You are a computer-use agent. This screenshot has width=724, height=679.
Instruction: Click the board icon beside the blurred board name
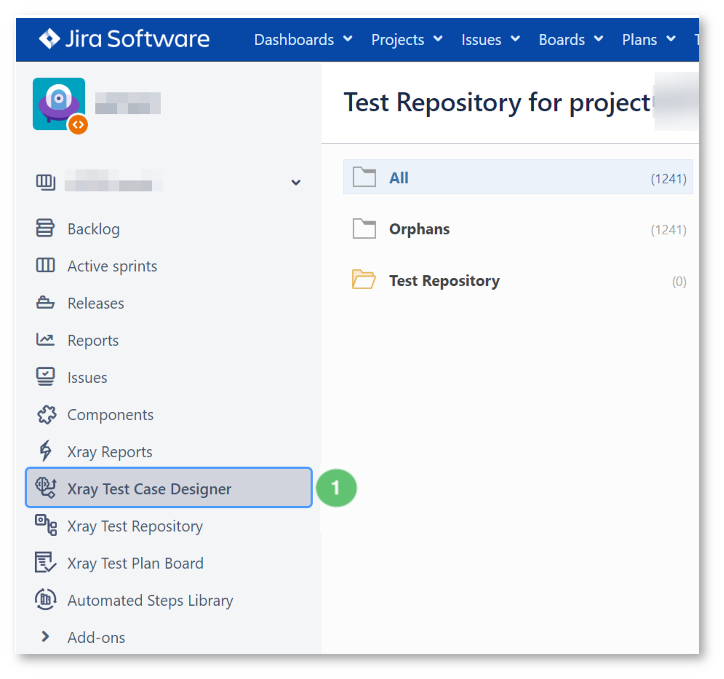[45, 182]
